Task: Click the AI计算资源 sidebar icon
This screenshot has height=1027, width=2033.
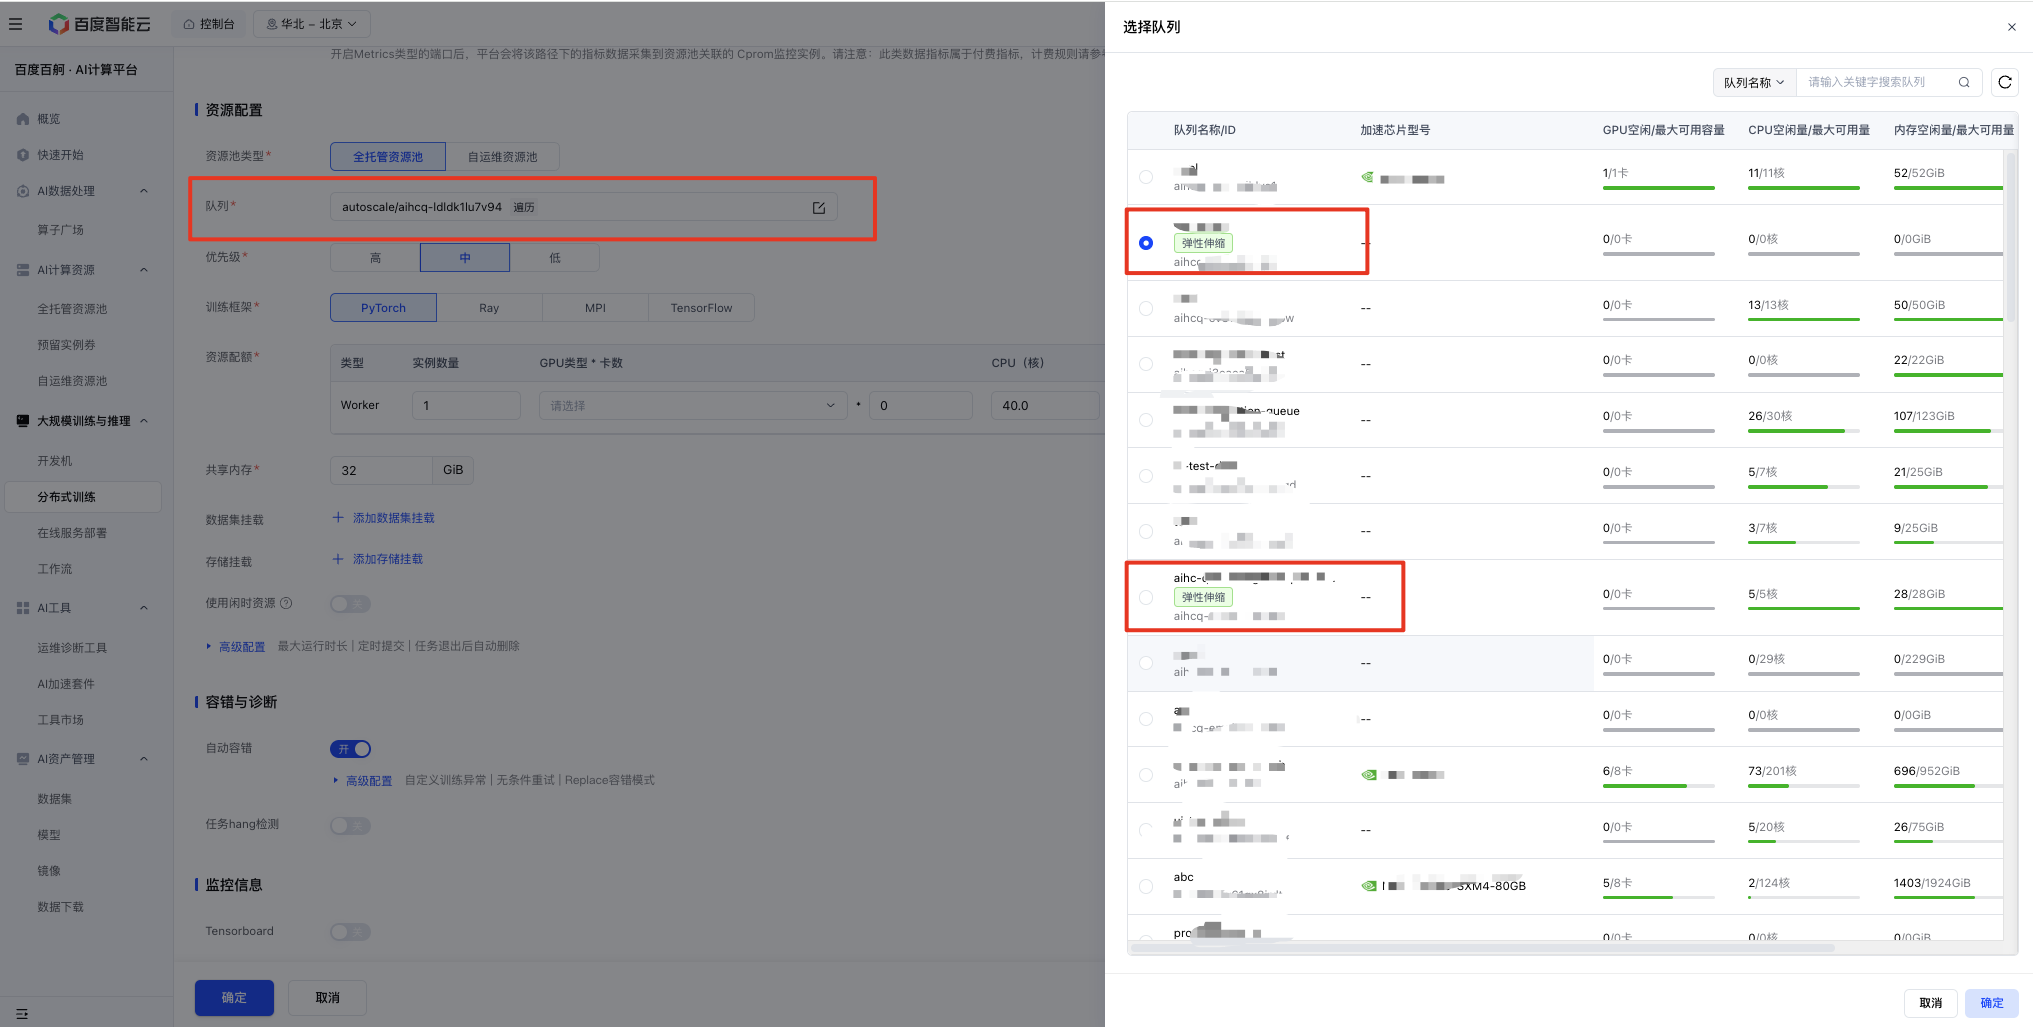Action: click(23, 270)
